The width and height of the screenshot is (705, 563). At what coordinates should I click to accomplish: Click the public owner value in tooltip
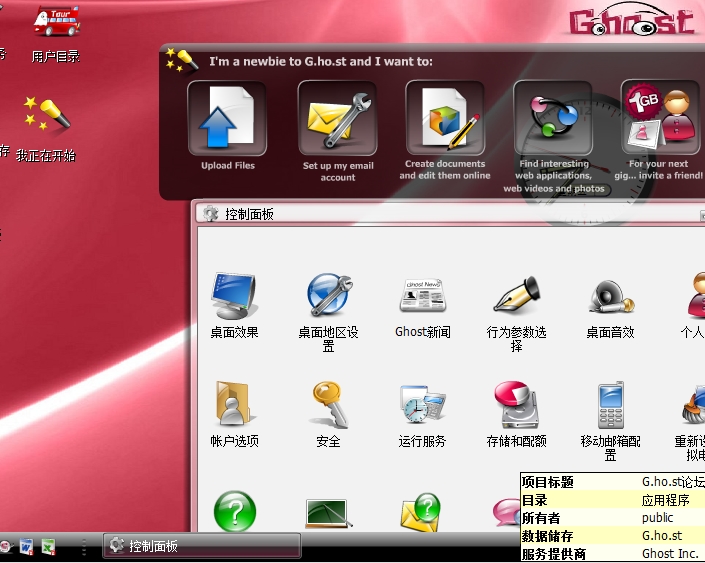pos(657,518)
